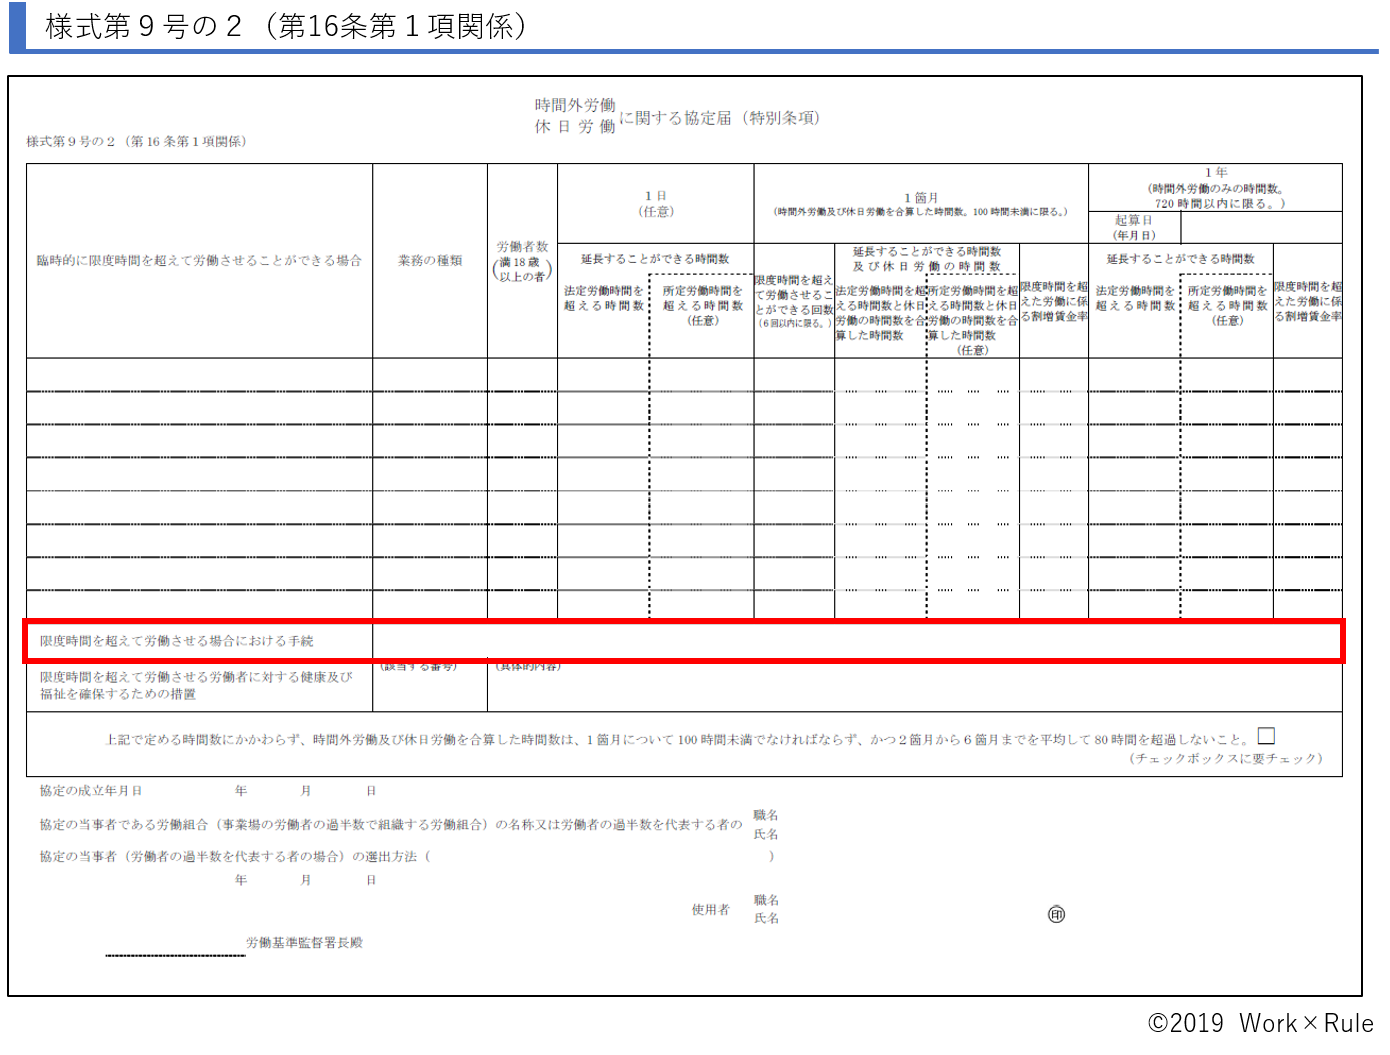Click the 起算日（年月日）input field

pyautogui.click(x=1260, y=228)
